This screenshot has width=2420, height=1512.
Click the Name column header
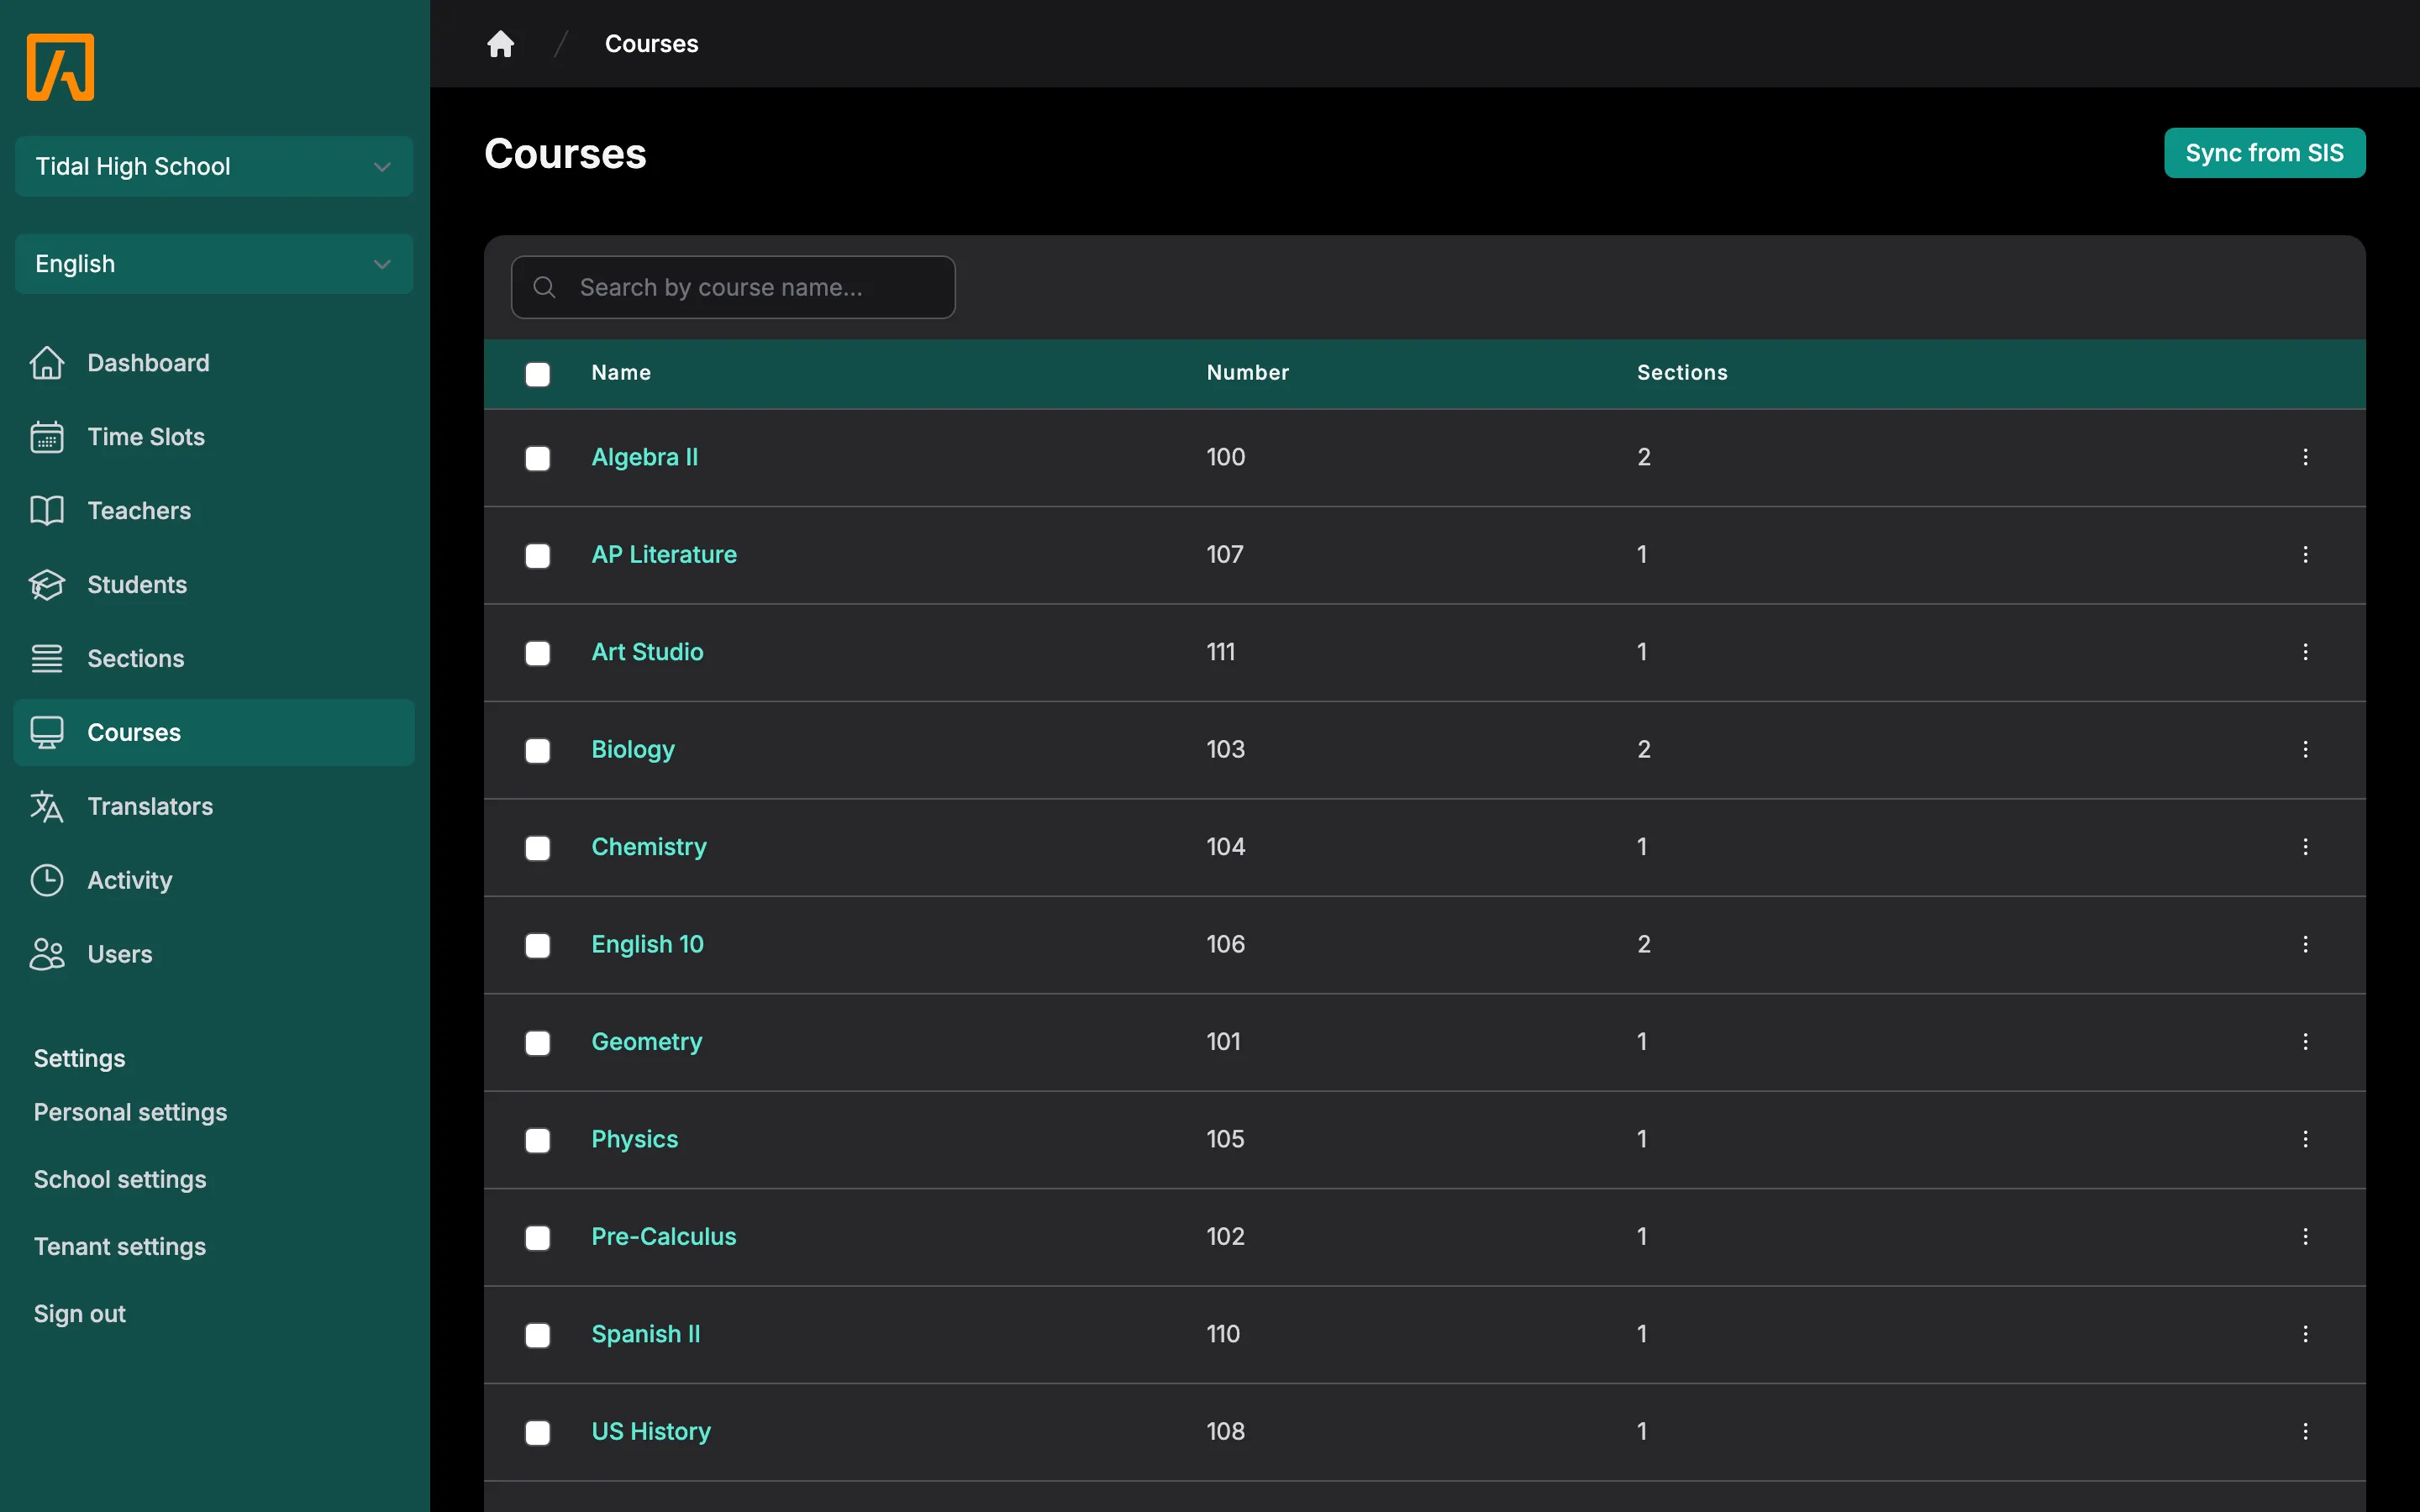621,372
